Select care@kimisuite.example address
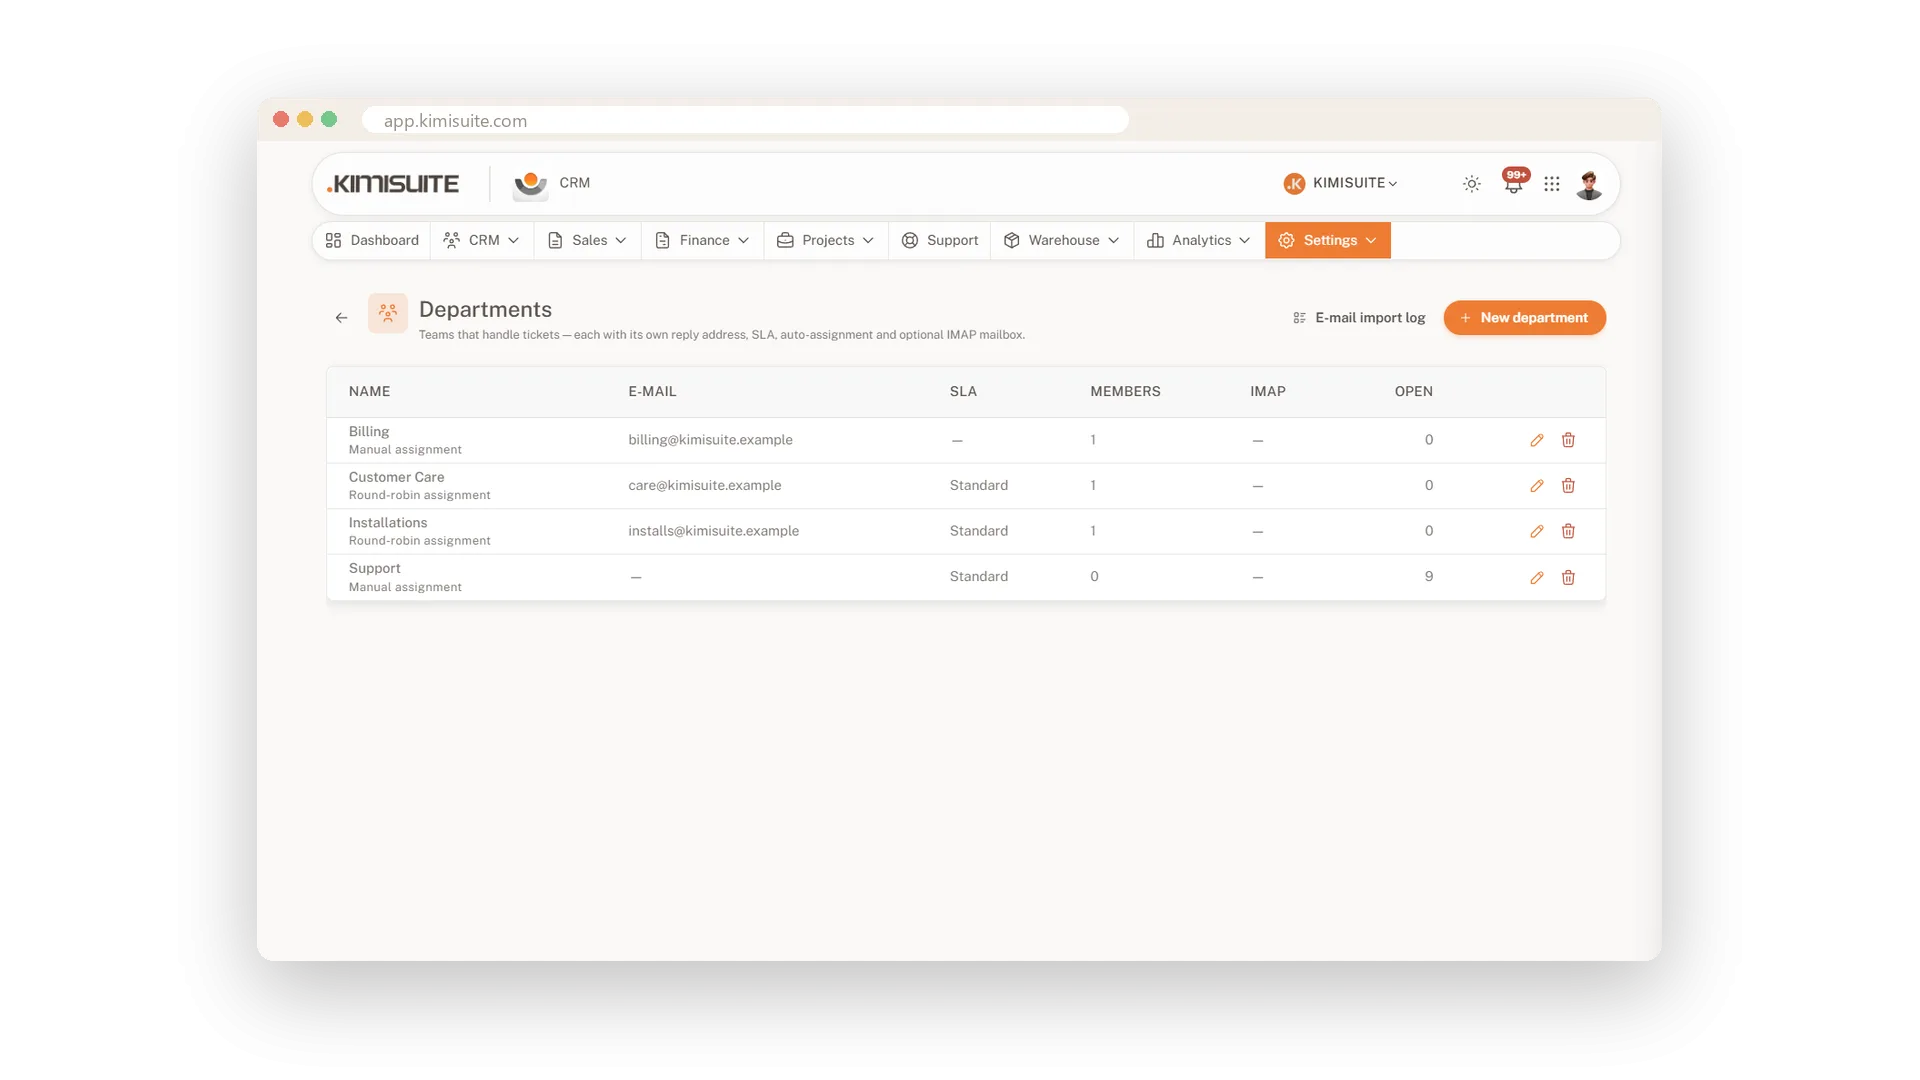The height and width of the screenshot is (1080, 1920). coord(705,486)
